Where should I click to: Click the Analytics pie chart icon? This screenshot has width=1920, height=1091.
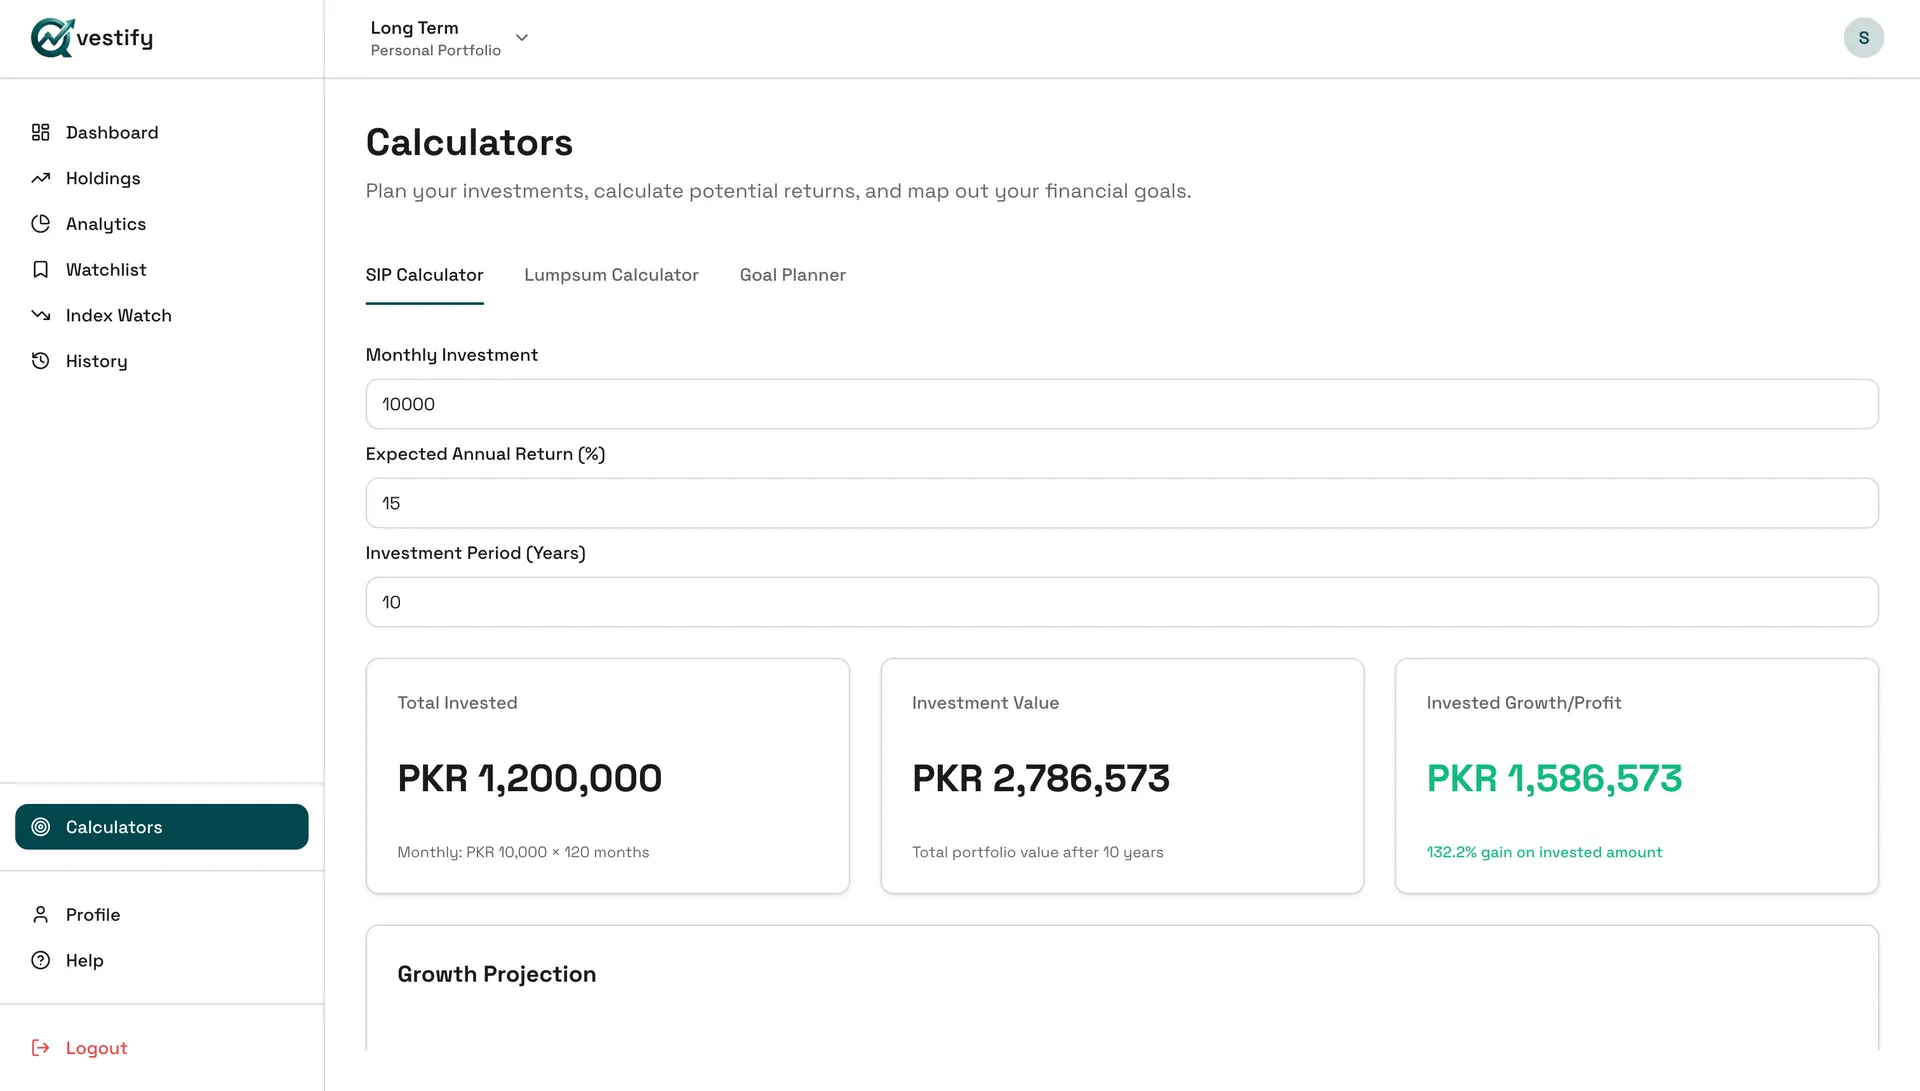pos(40,224)
